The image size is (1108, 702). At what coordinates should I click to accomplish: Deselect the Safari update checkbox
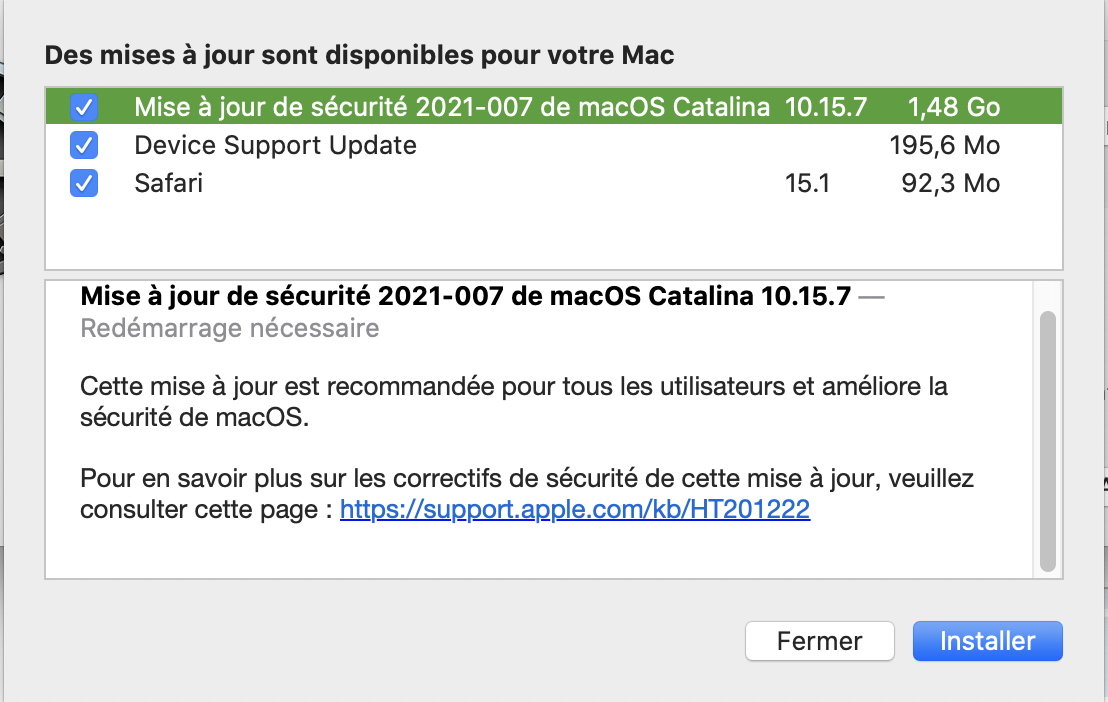tap(84, 184)
